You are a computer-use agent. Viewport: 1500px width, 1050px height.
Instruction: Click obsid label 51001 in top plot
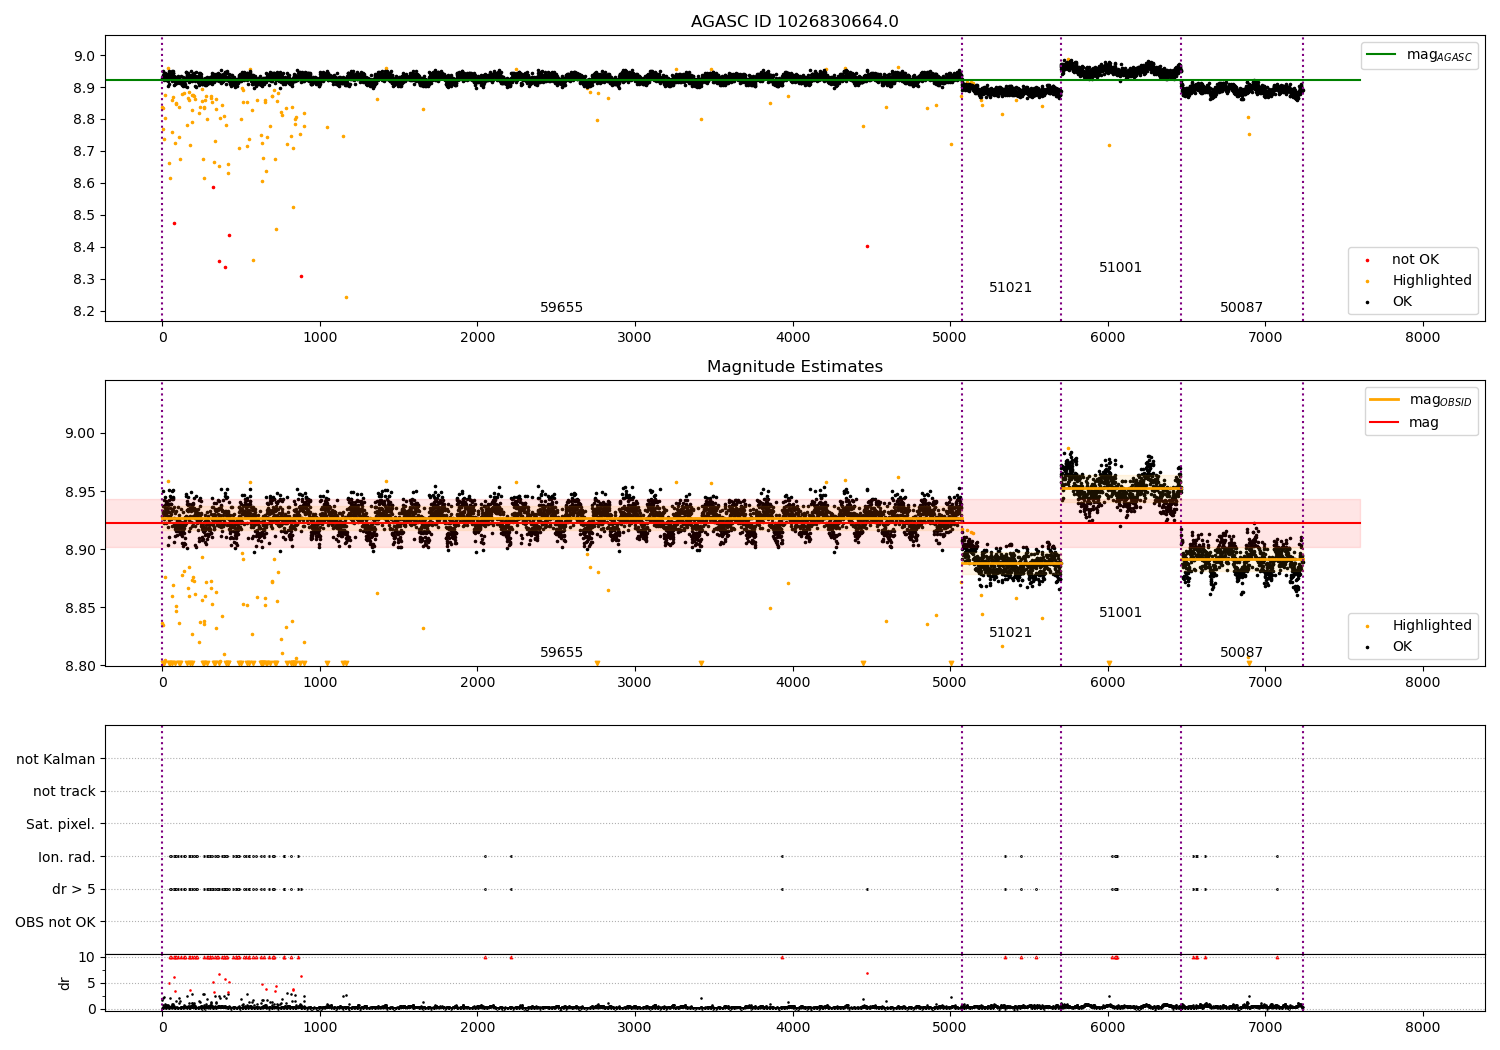(1120, 268)
